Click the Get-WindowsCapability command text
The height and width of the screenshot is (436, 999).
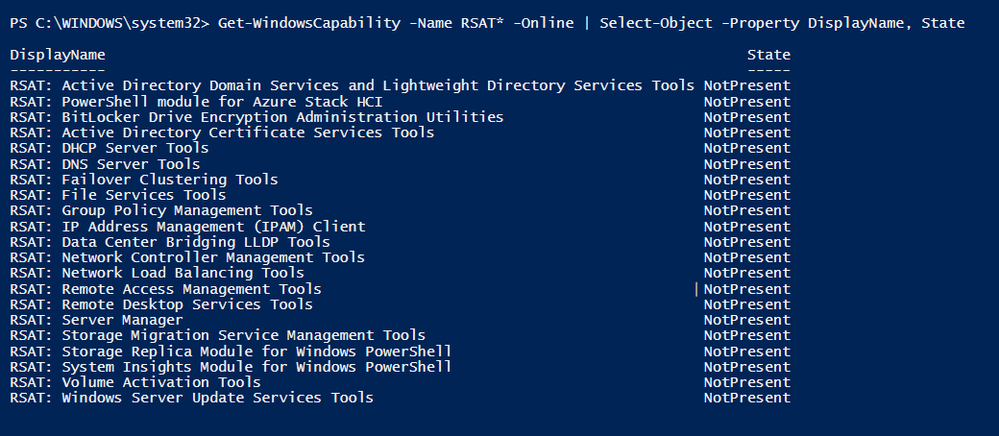tap(309, 24)
